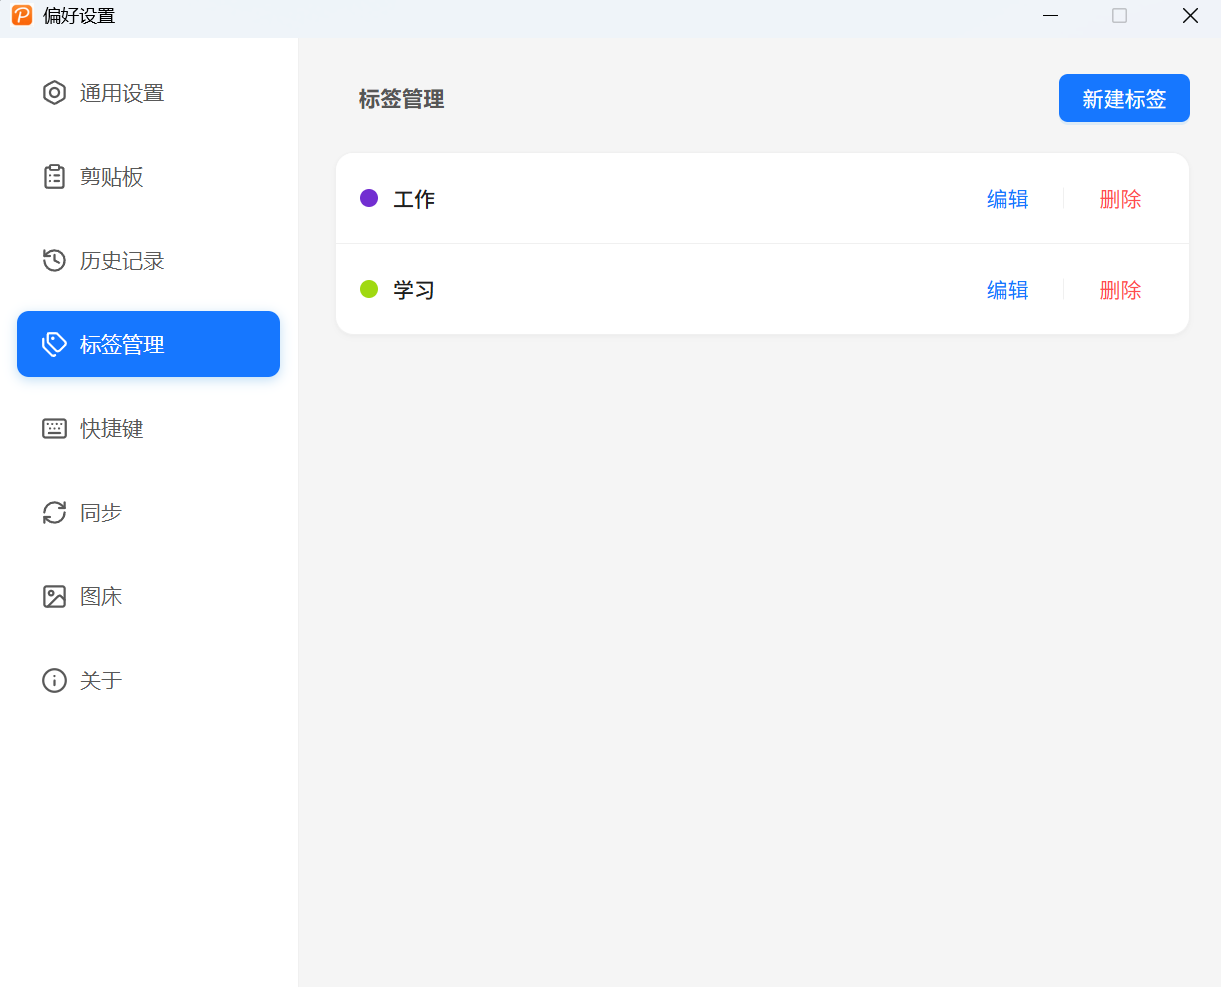Click the keyboard icon beside 快捷键
Screen dimensions: 1221x987
[x=54, y=429]
